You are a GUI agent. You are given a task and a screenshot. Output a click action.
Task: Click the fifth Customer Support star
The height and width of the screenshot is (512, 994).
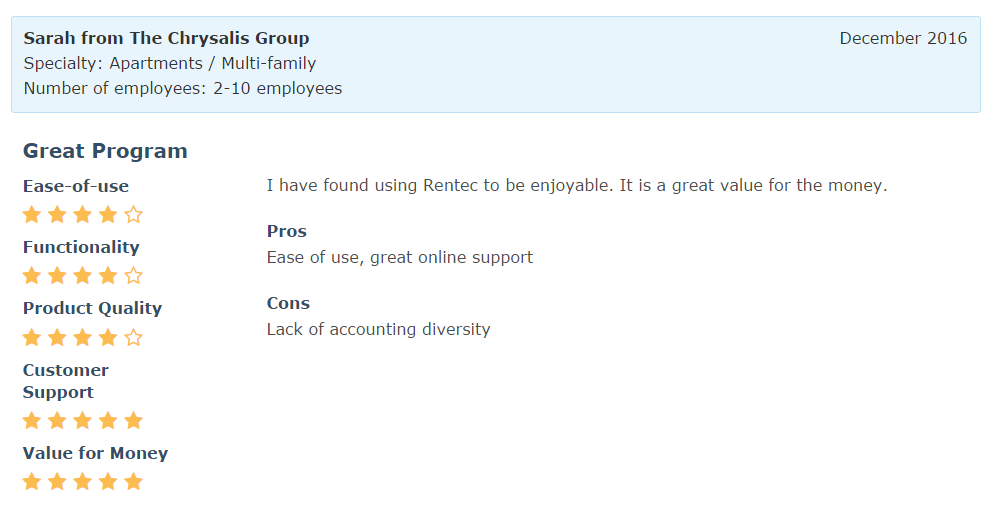tap(134, 421)
